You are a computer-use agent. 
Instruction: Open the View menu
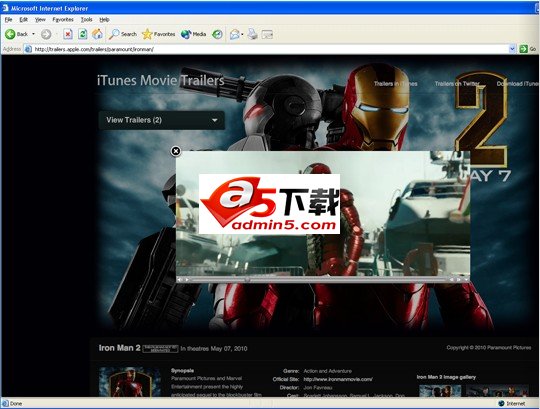point(40,20)
